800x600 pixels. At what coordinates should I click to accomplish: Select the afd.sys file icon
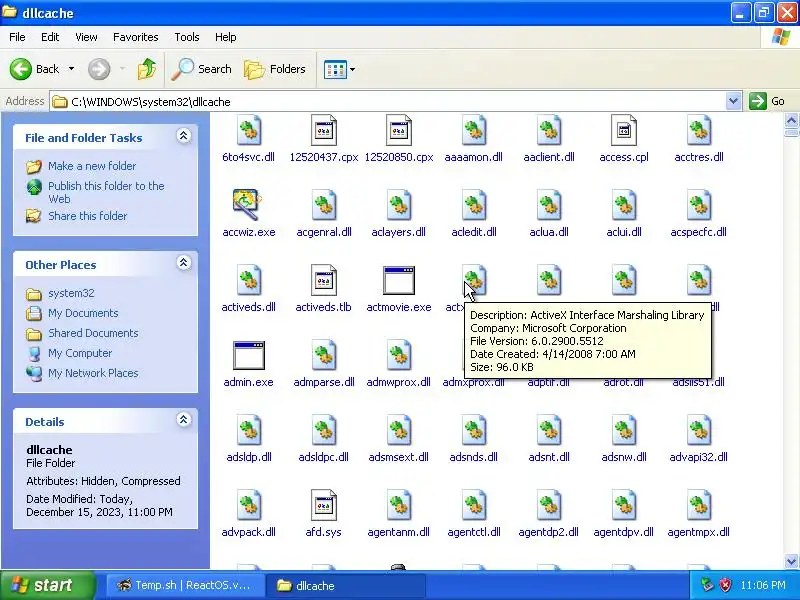point(323,506)
